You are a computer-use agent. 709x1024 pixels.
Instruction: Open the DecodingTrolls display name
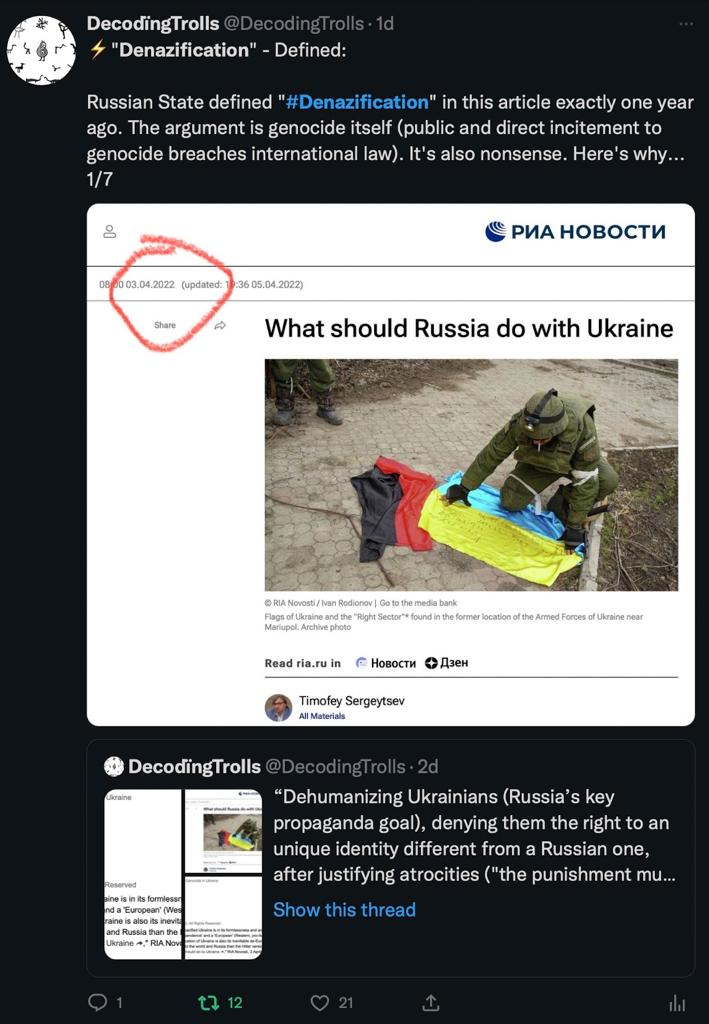[x=153, y=24]
